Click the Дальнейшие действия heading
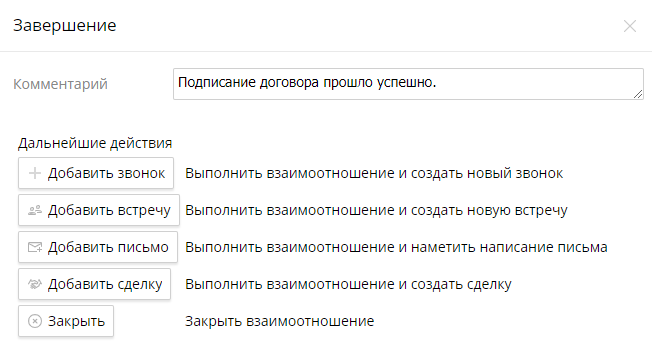652x361 pixels. (95, 143)
